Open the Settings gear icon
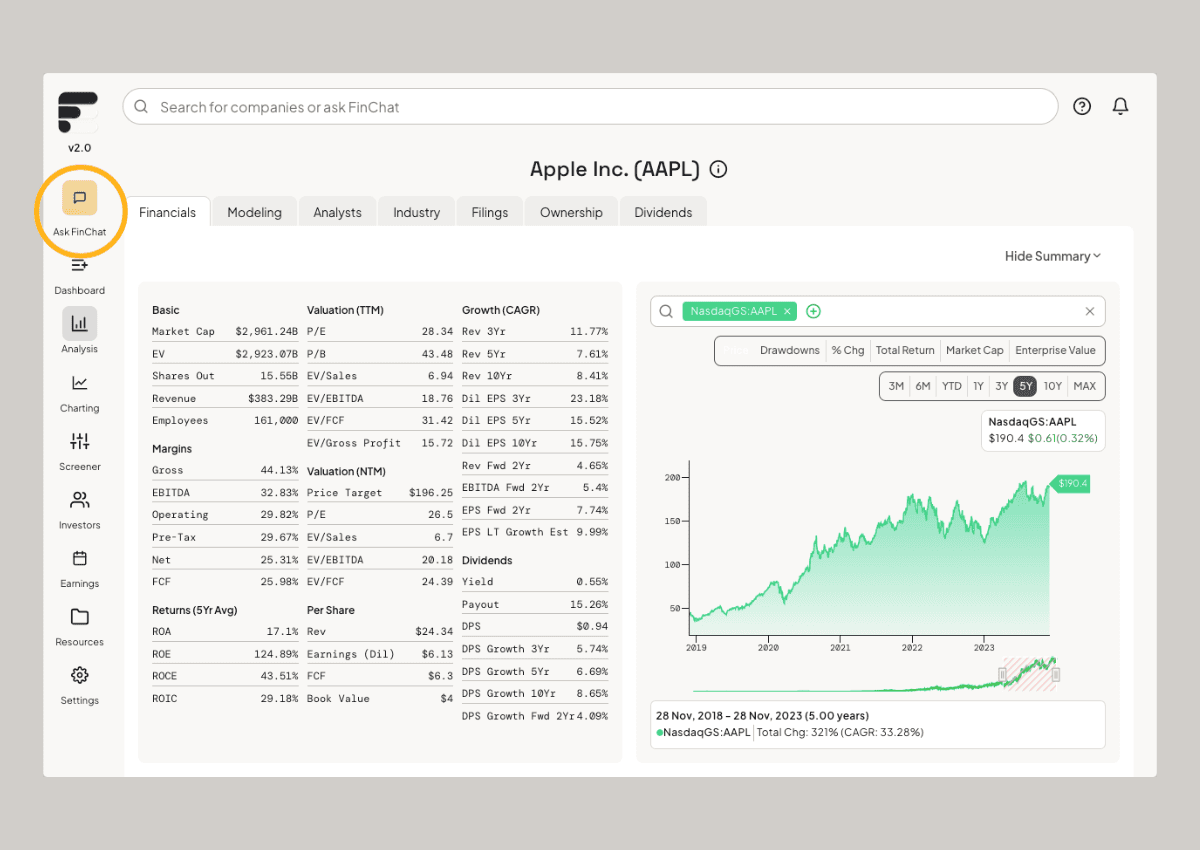Viewport: 1200px width, 850px height. point(79,675)
